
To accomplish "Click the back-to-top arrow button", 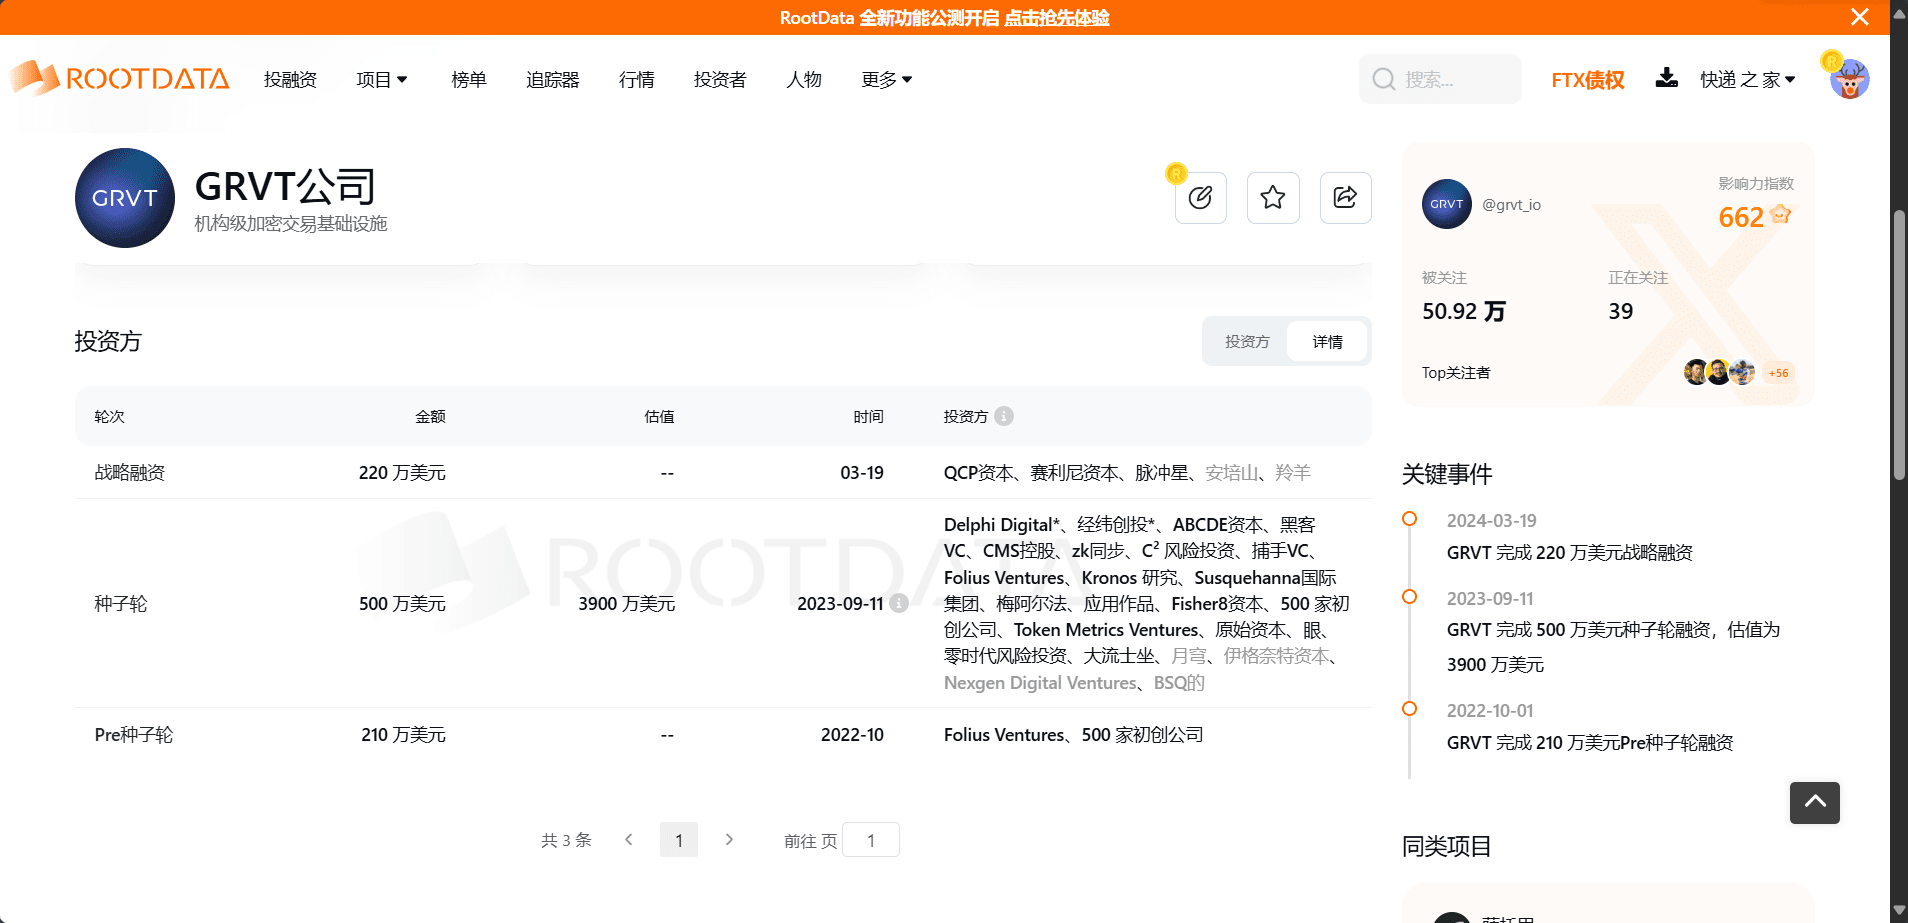I will [x=1814, y=802].
